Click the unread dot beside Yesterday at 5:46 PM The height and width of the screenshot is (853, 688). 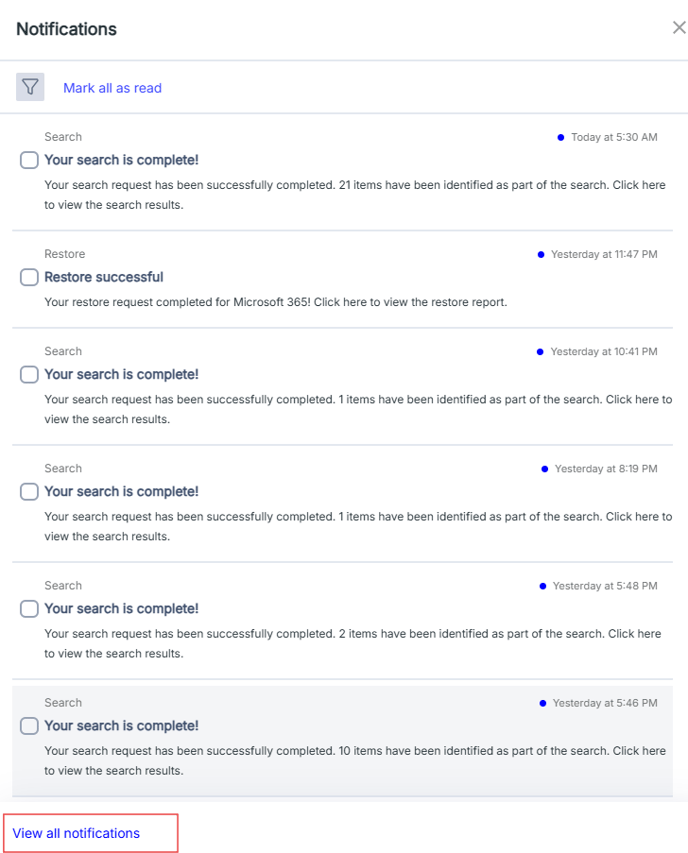point(542,703)
